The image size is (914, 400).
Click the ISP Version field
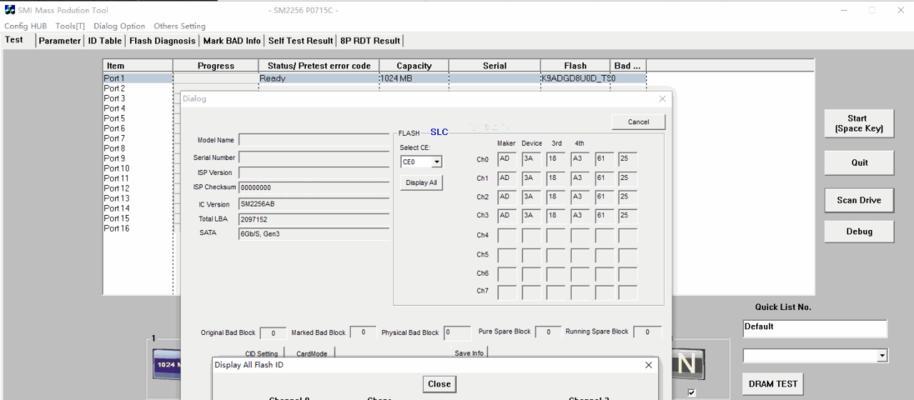click(314, 173)
